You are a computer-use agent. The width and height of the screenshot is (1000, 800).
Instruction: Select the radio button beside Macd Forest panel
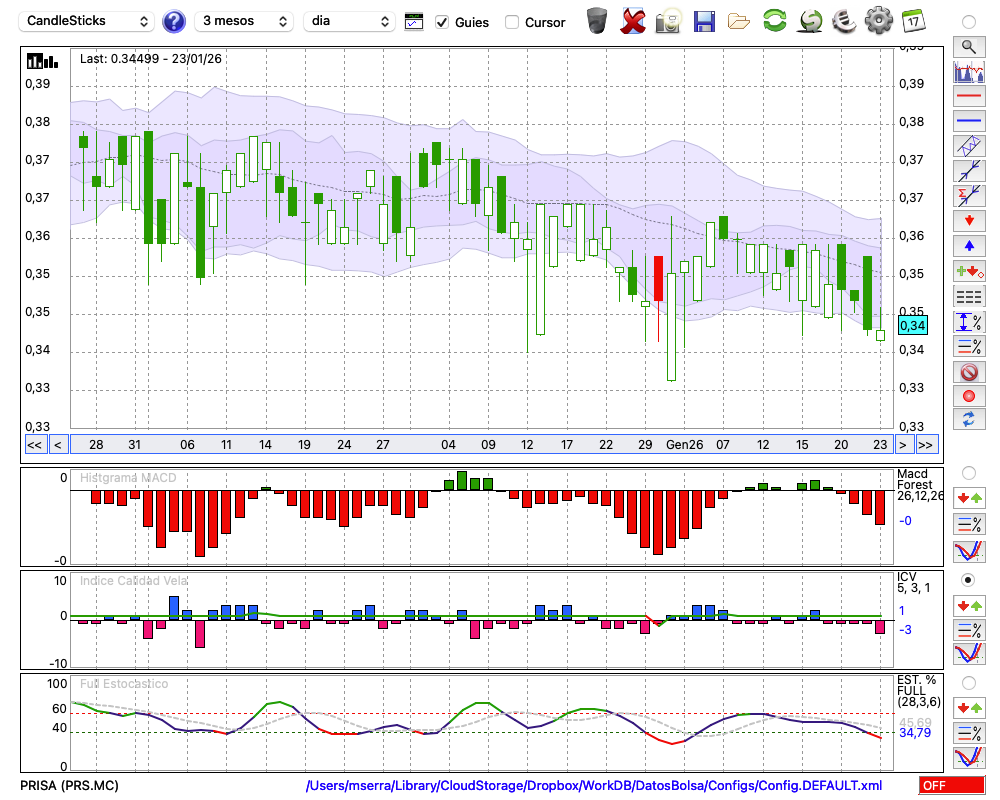click(968, 472)
